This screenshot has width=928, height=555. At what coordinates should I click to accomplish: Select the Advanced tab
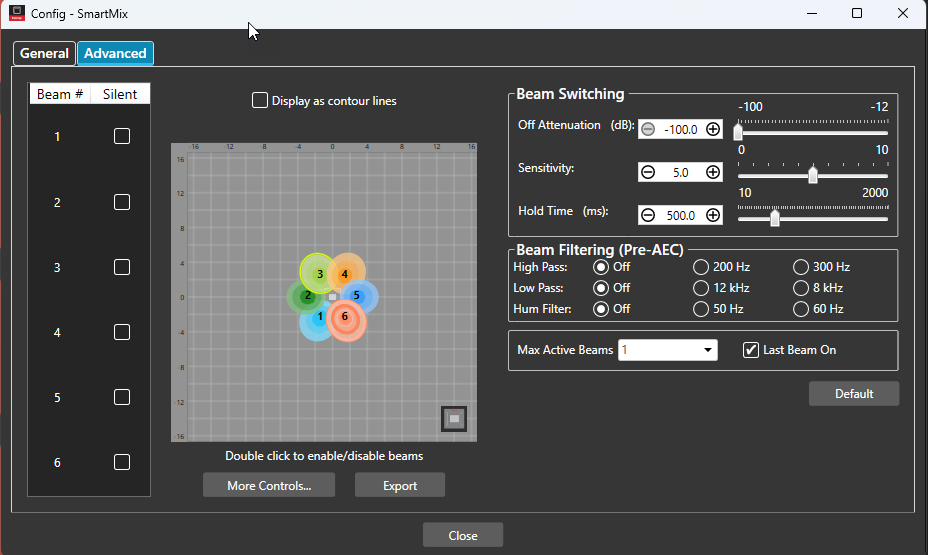point(115,53)
